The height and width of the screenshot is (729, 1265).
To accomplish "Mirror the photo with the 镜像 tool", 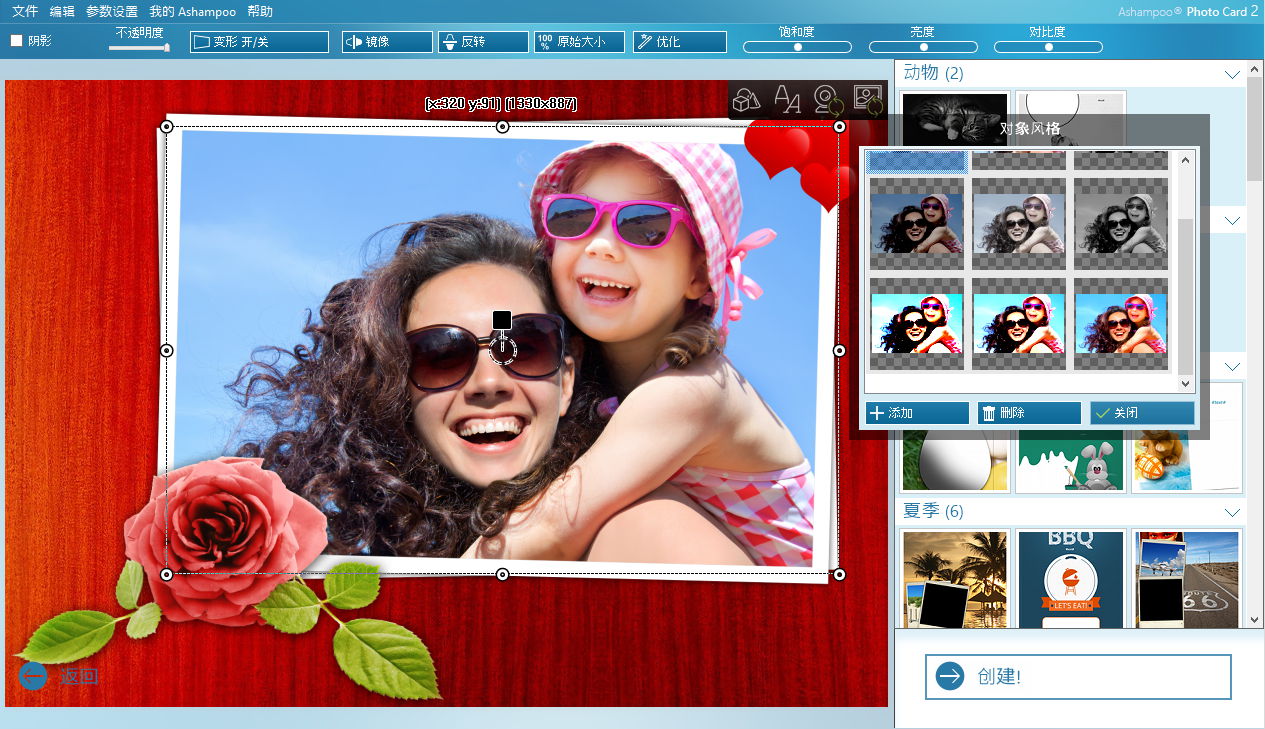I will [x=386, y=41].
